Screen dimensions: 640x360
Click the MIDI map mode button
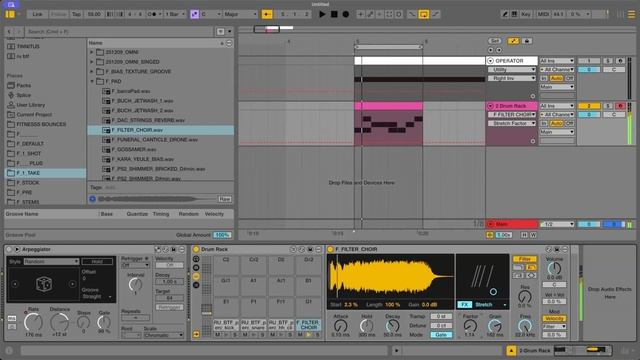(543, 14)
